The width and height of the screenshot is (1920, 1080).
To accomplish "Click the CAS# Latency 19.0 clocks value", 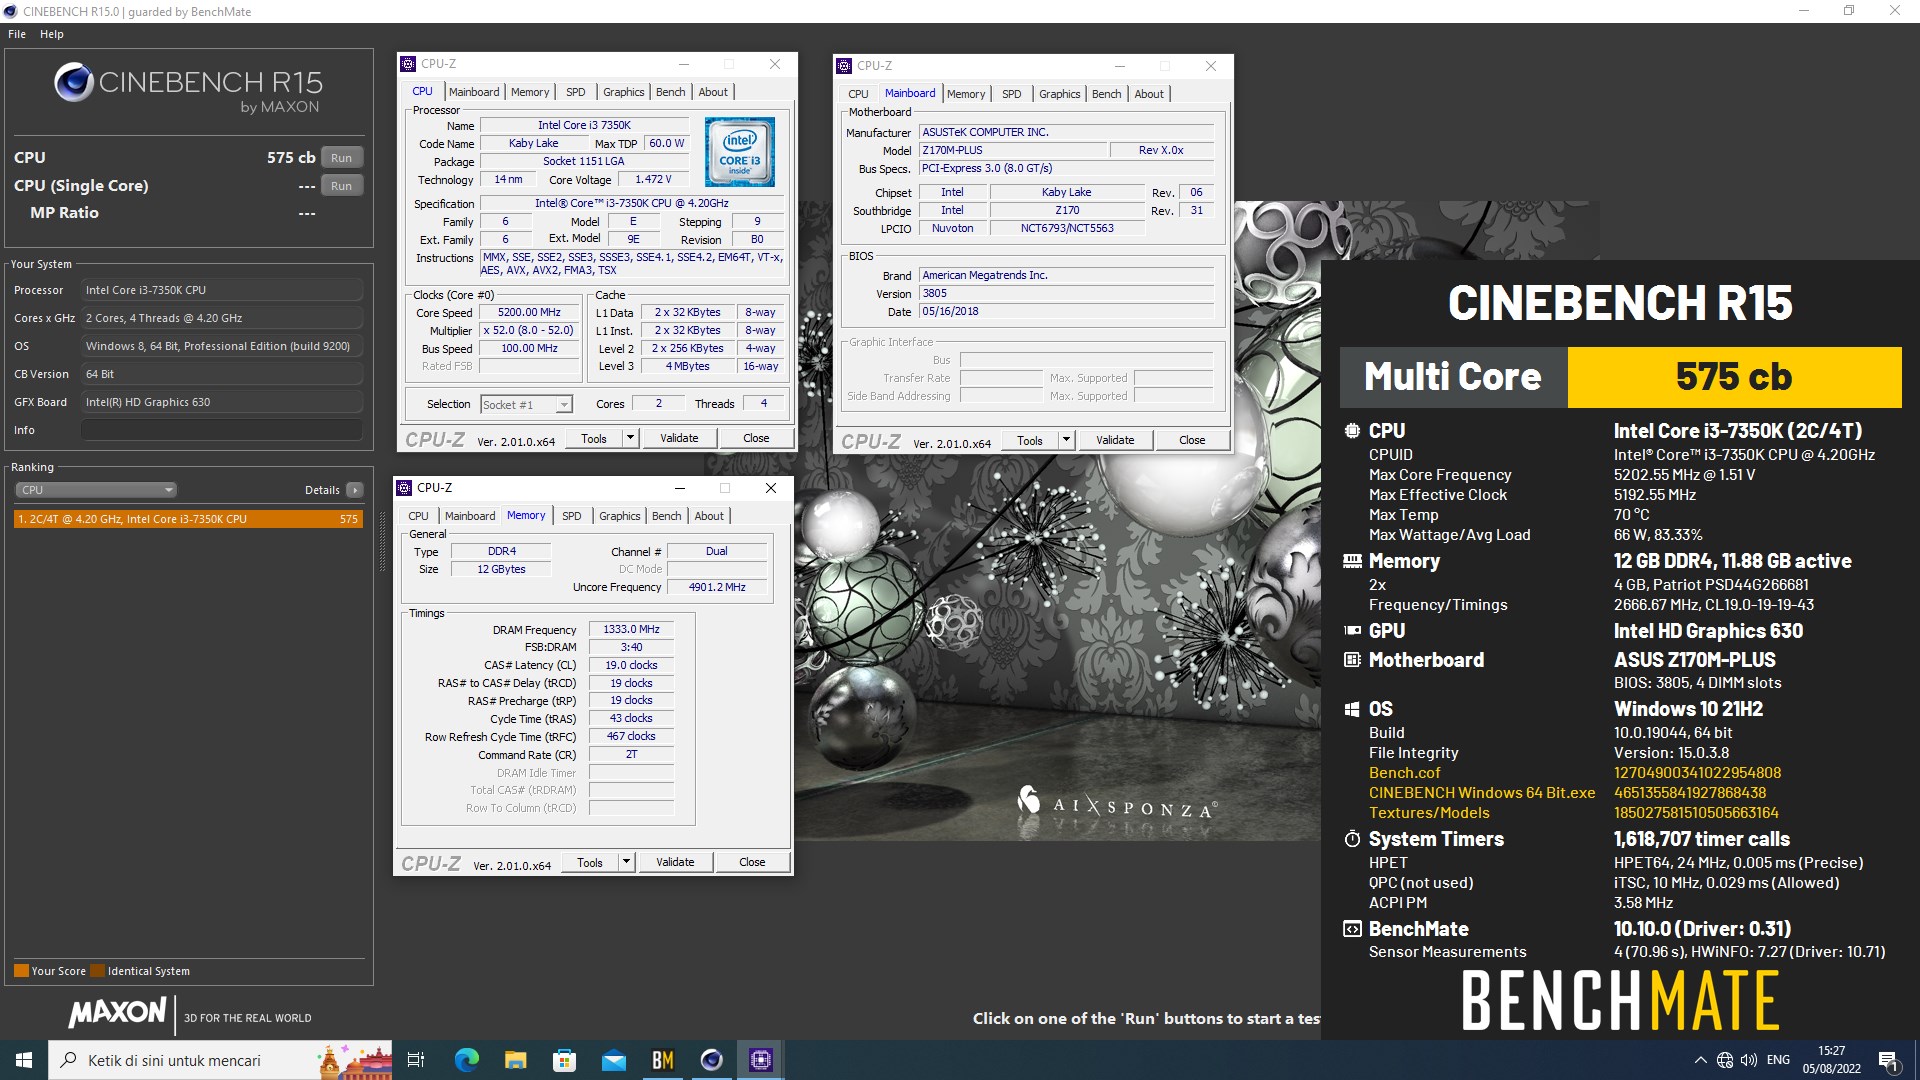I will point(631,666).
